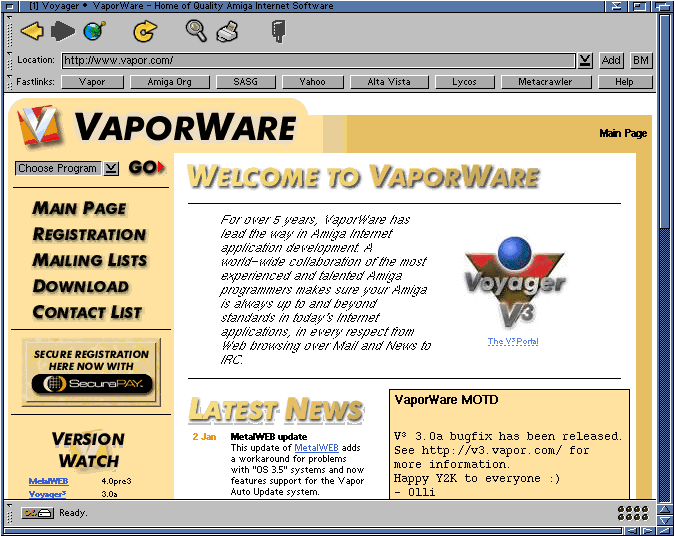
Task: Collapse the Location bar group handle
Action: [x=9, y=60]
